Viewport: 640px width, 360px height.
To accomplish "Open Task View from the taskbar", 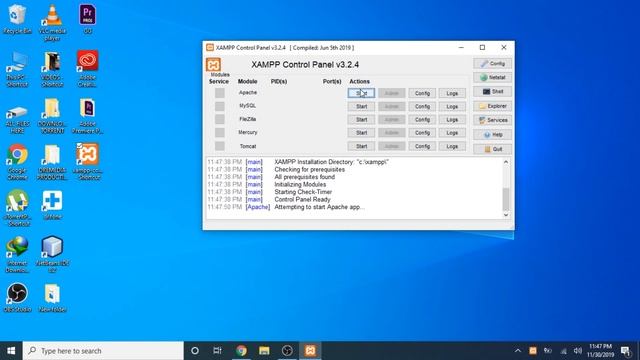I will [x=218, y=351].
